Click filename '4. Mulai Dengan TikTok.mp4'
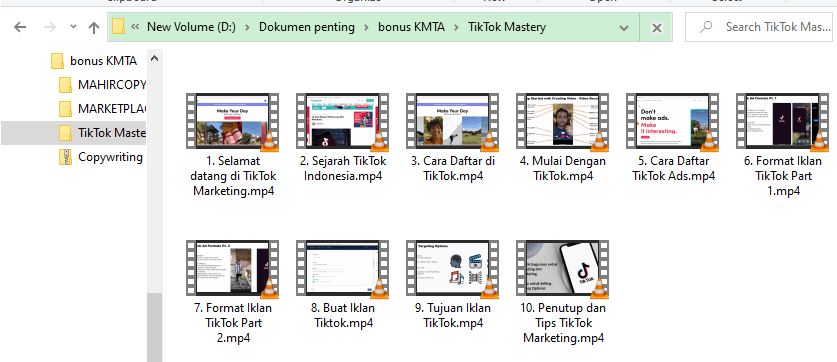Viewport: 837px width, 362px height. [x=563, y=169]
